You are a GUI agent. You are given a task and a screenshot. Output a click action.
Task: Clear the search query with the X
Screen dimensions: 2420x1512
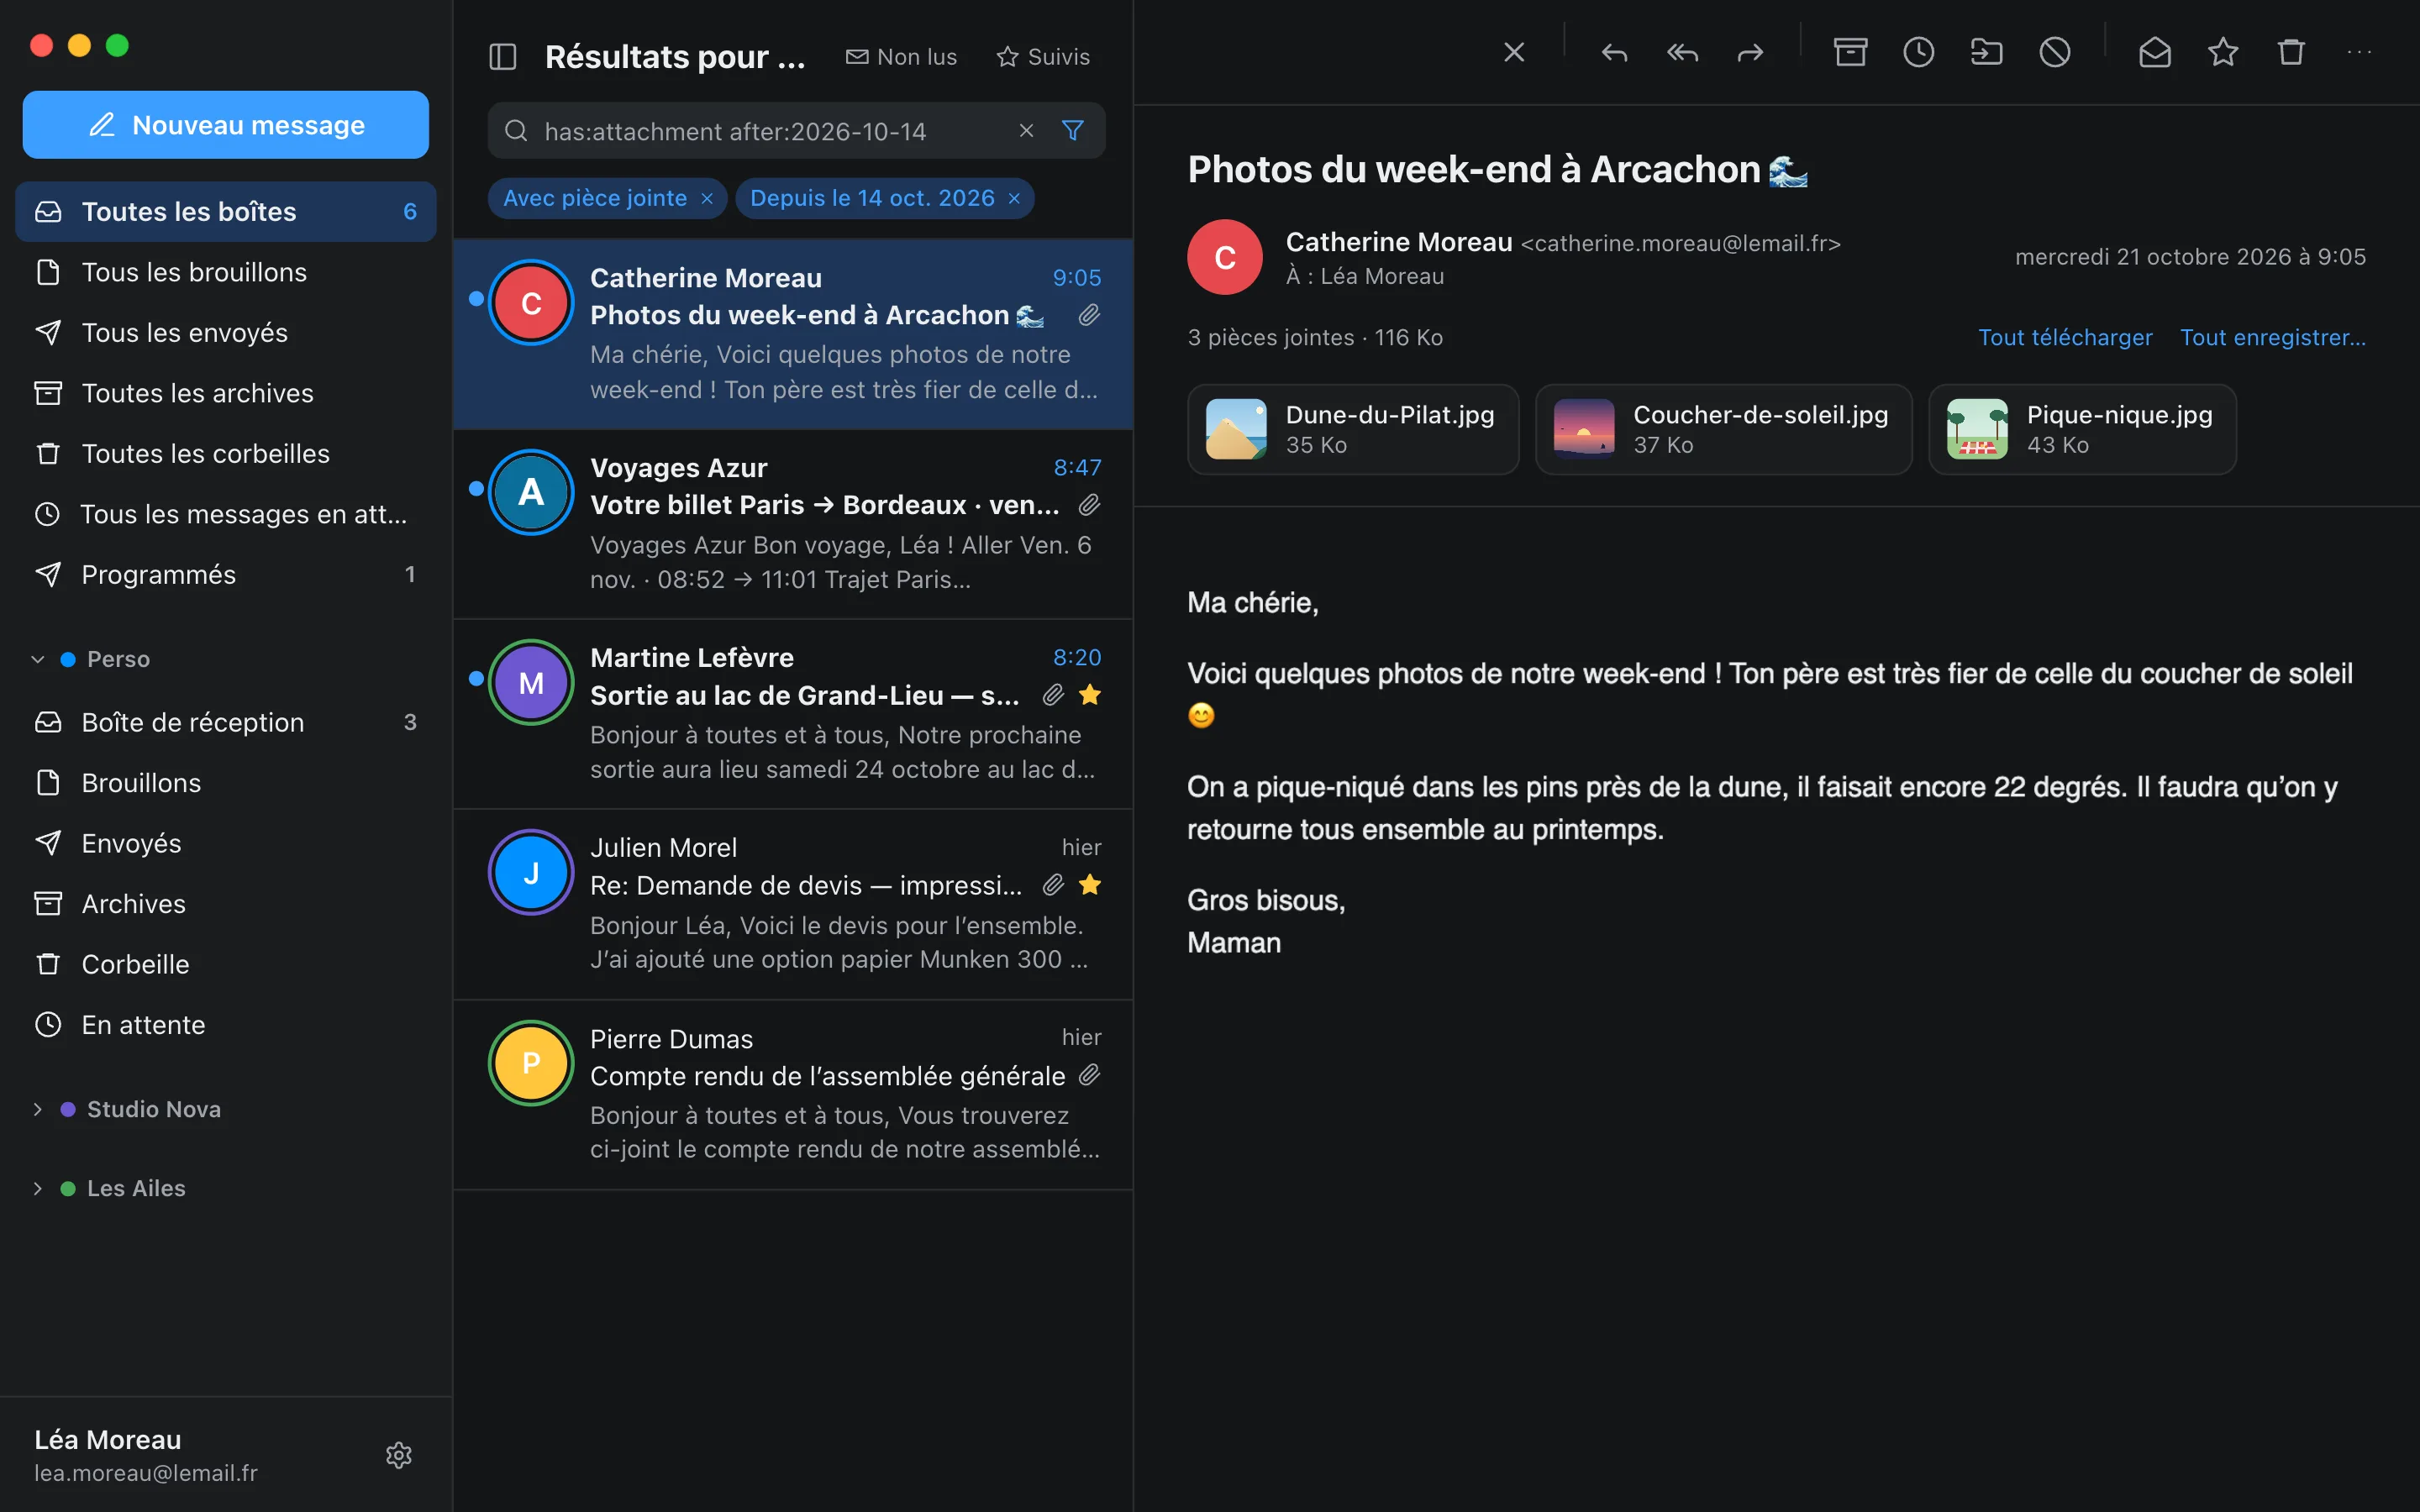coord(1026,131)
